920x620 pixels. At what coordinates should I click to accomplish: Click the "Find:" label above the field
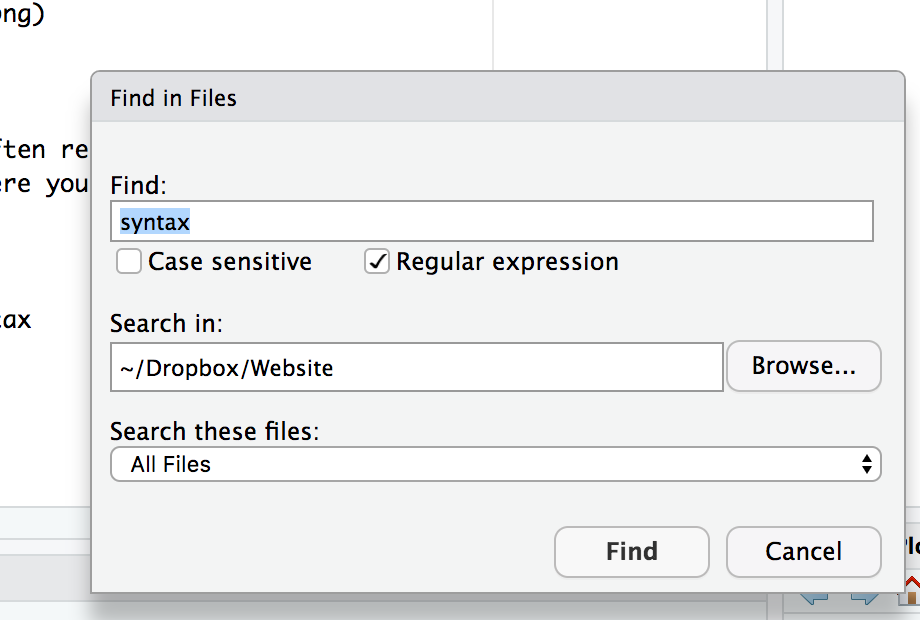[139, 185]
